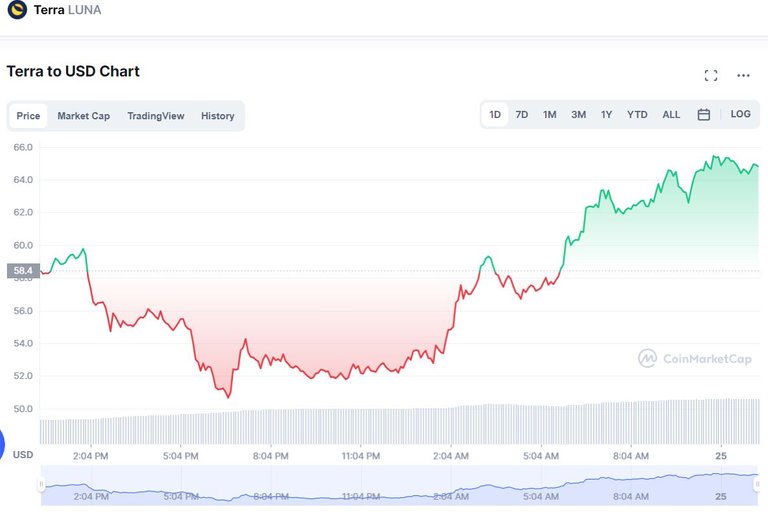Image resolution: width=768 pixels, height=515 pixels.
Task: Click the Terra LUNA coin logo
Action: pos(17,9)
